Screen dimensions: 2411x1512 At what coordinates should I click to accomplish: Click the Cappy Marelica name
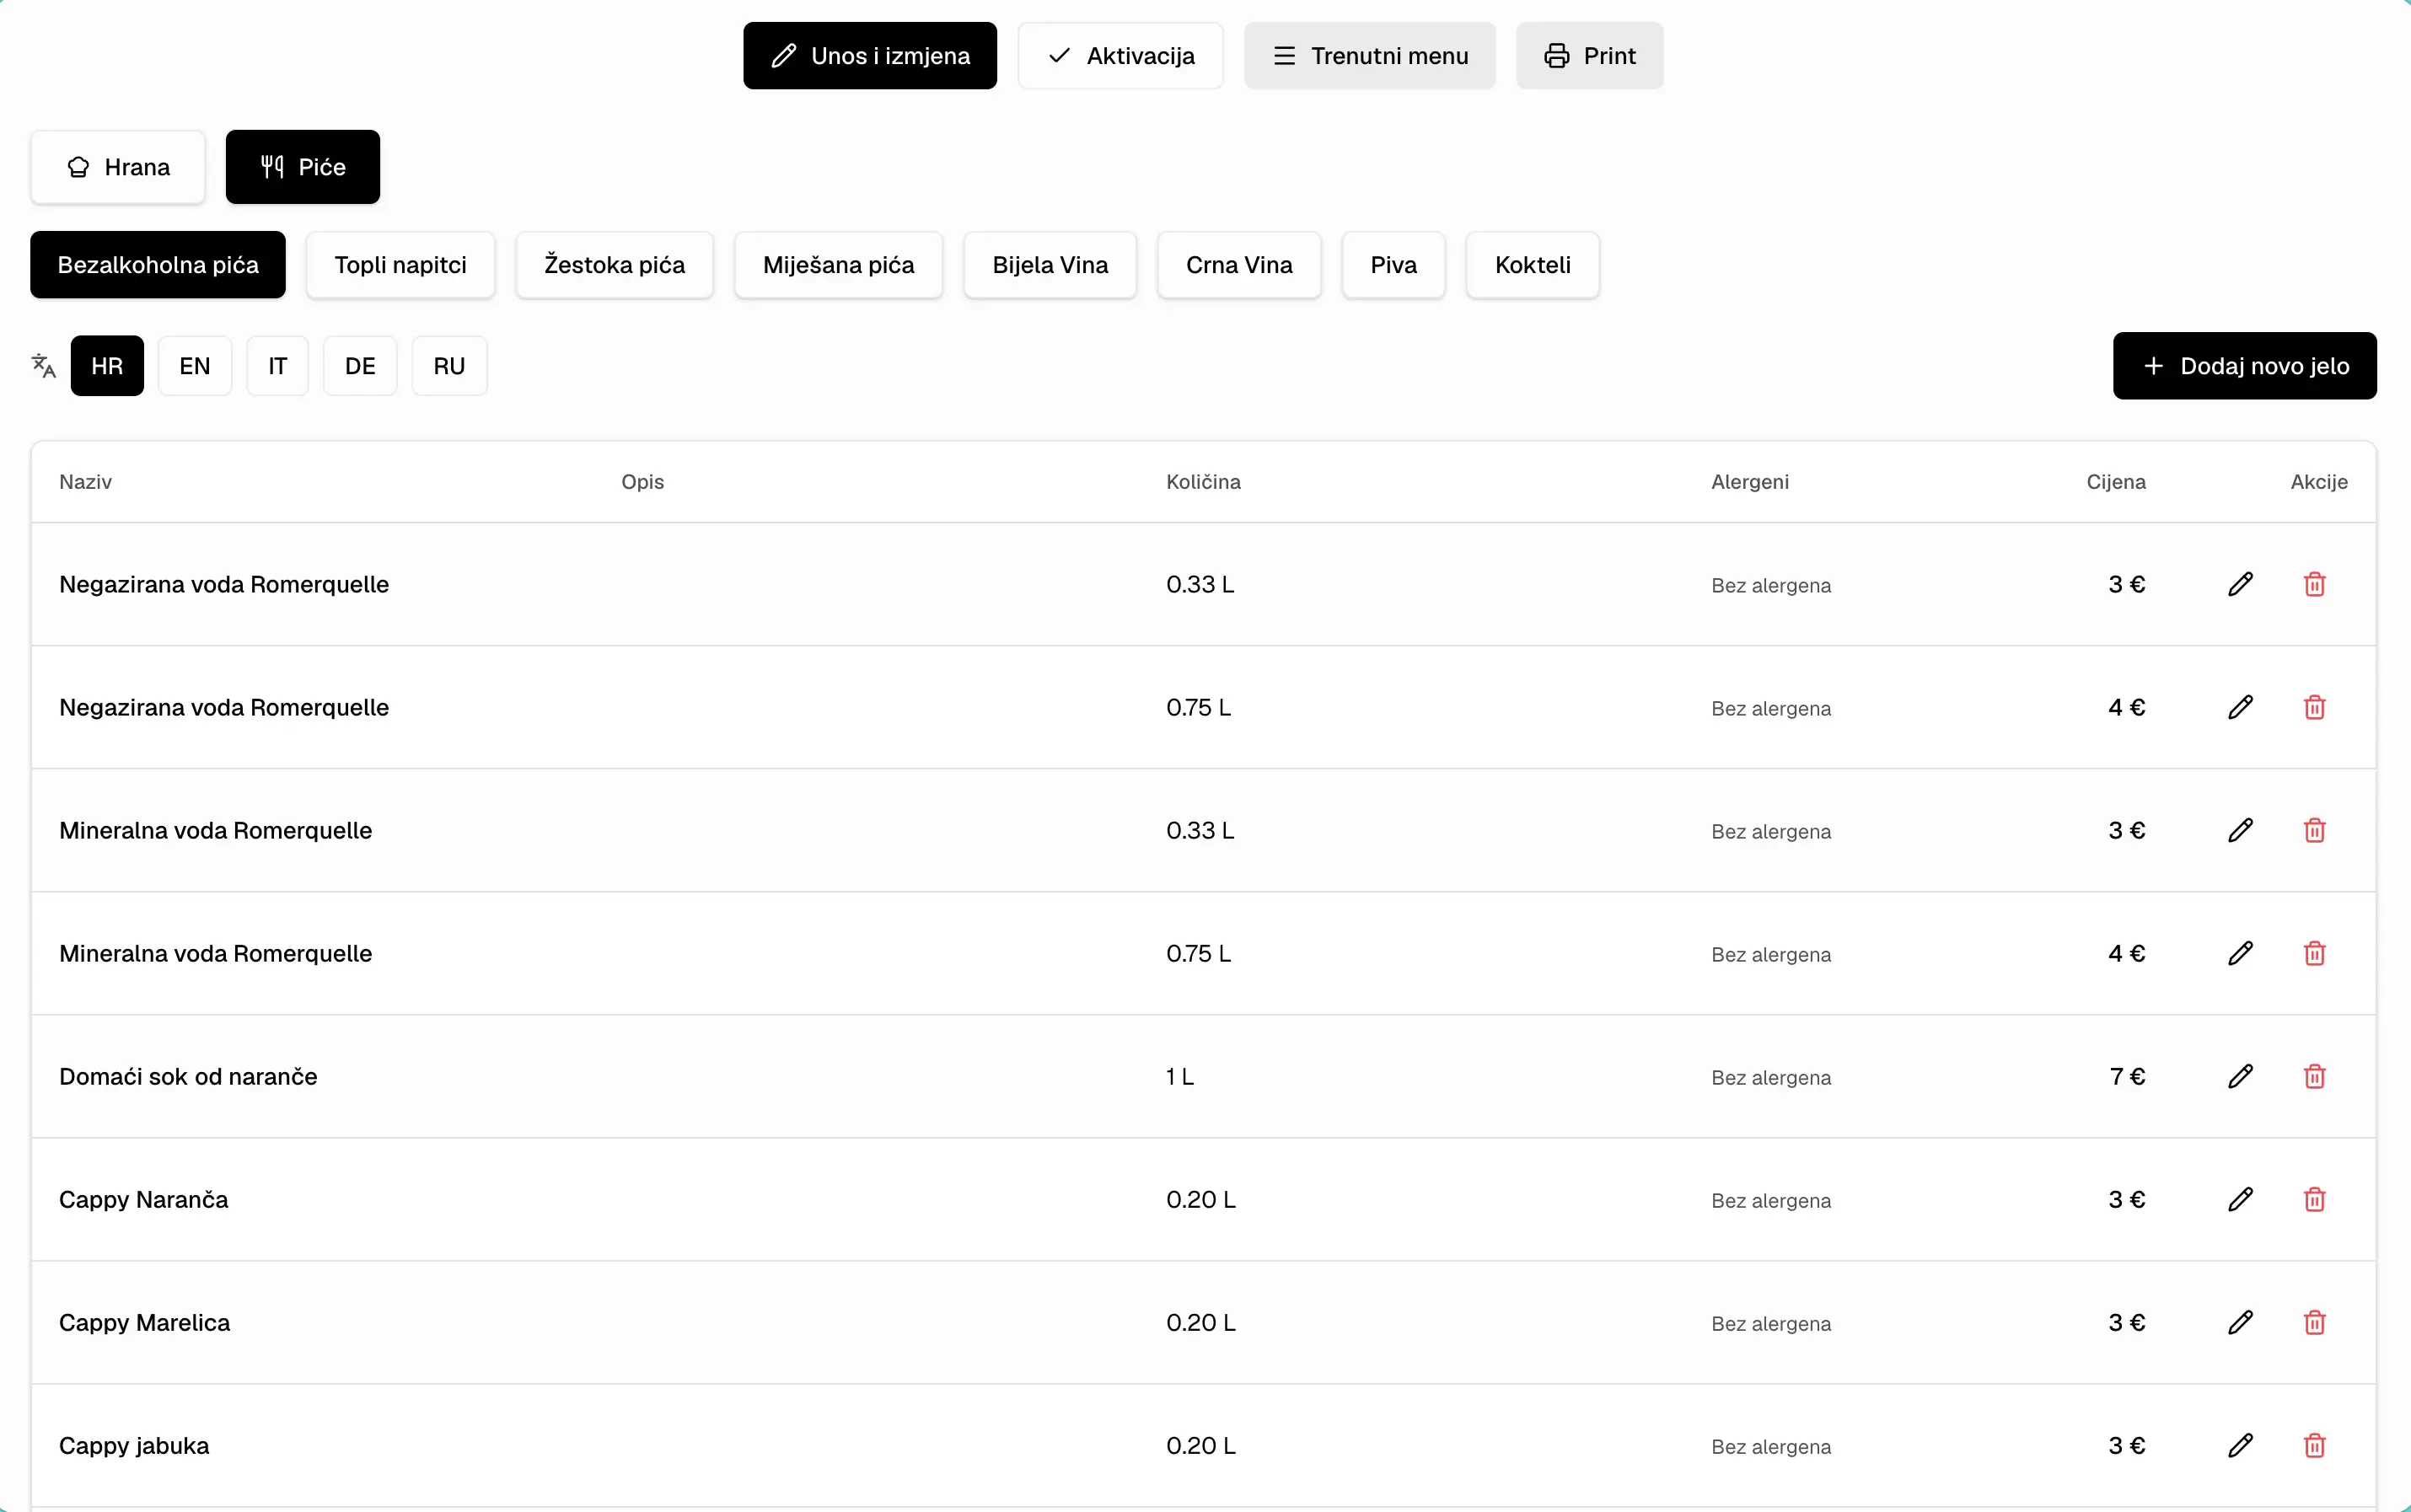[x=144, y=1322]
